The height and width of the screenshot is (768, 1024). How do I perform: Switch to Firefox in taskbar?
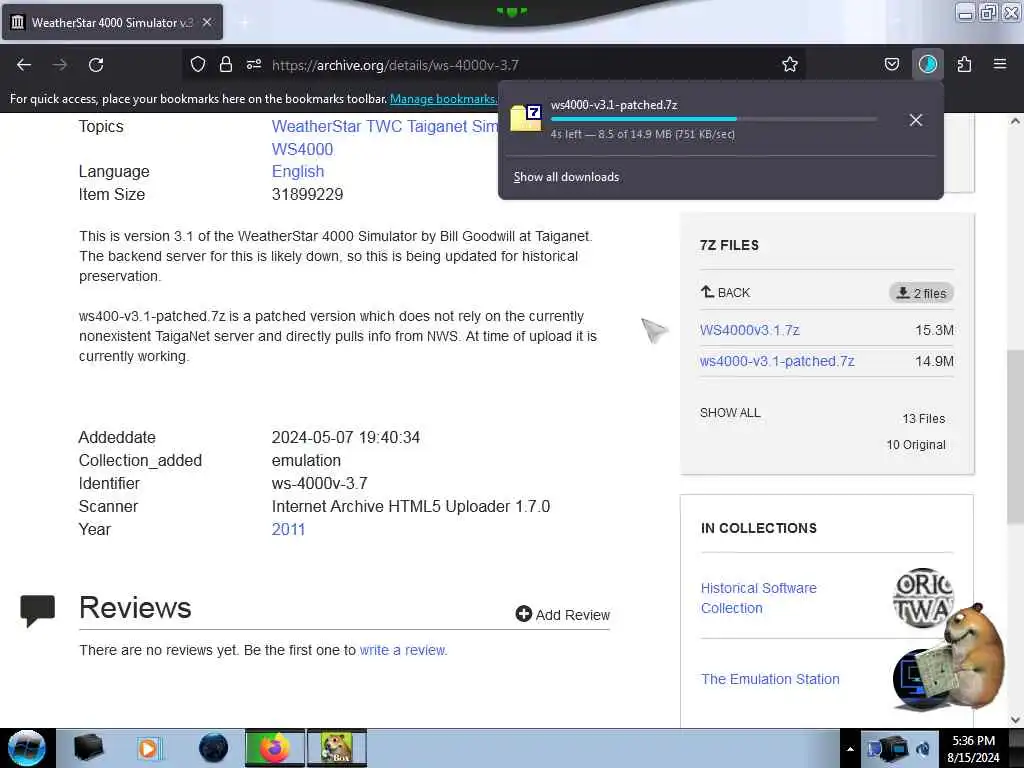274,748
